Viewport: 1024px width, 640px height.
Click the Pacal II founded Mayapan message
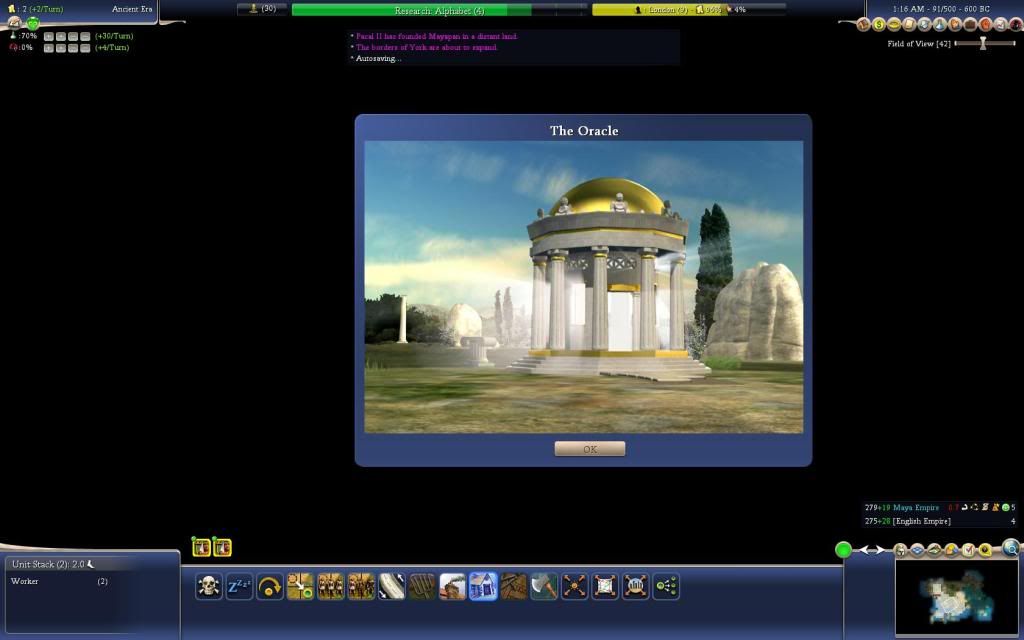[436, 37]
